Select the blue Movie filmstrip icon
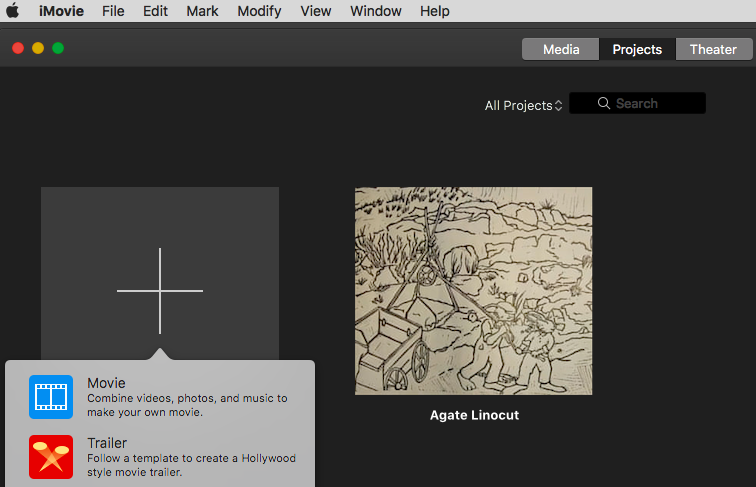 [x=51, y=397]
